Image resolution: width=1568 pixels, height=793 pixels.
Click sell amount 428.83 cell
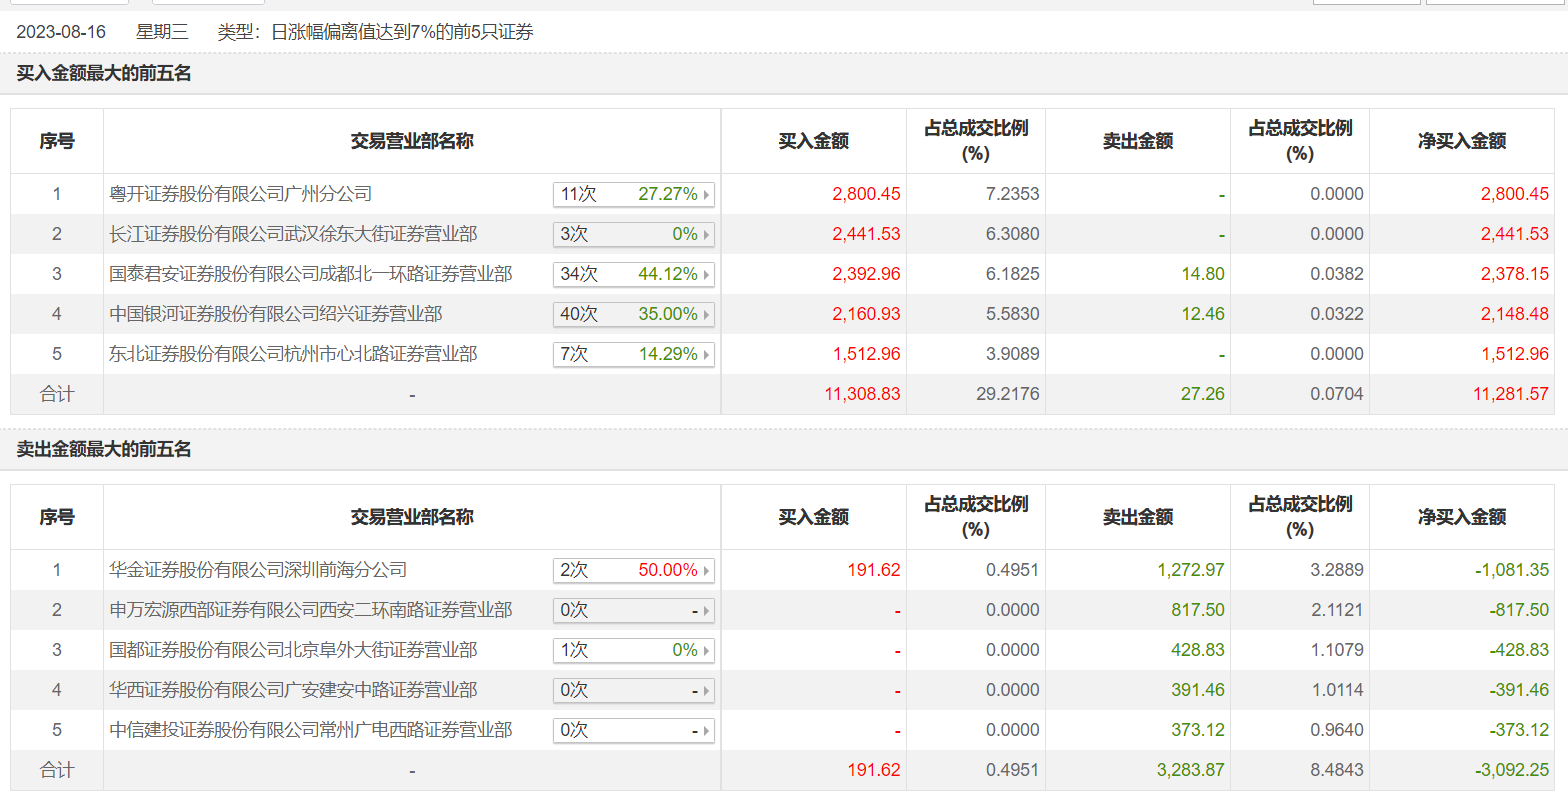pyautogui.click(x=1198, y=650)
